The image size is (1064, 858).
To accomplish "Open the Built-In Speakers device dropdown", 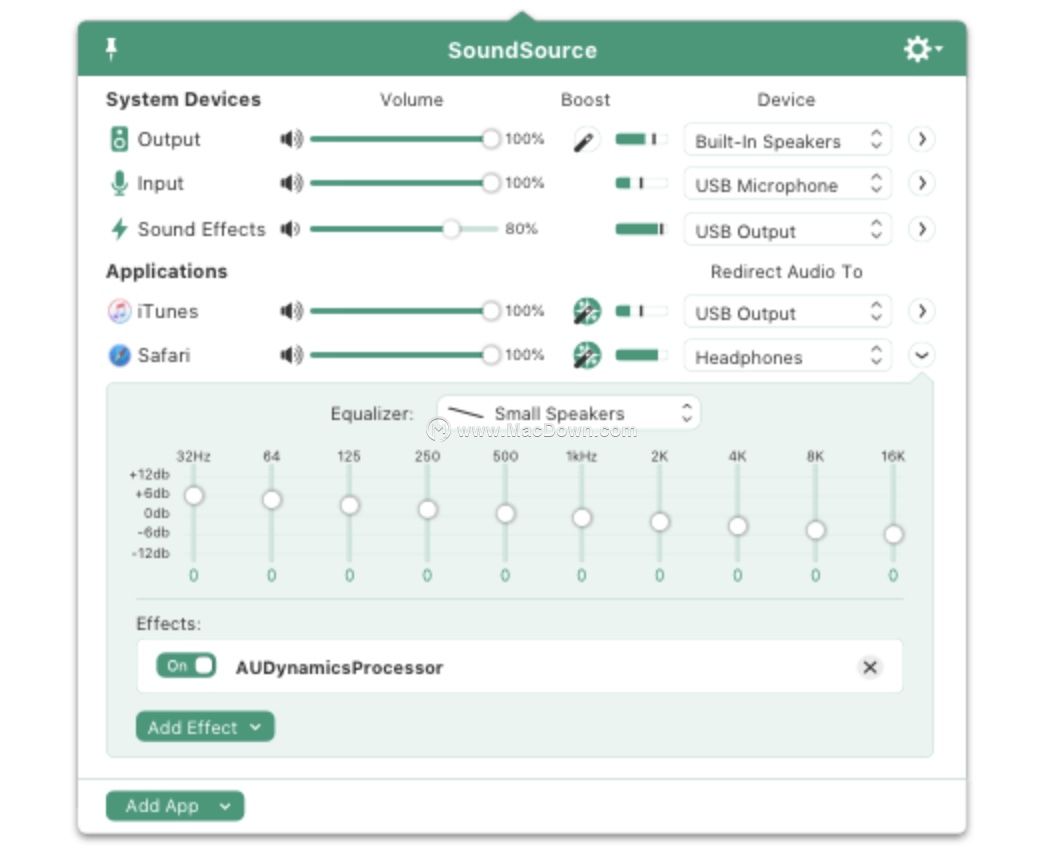I will pyautogui.click(x=787, y=141).
